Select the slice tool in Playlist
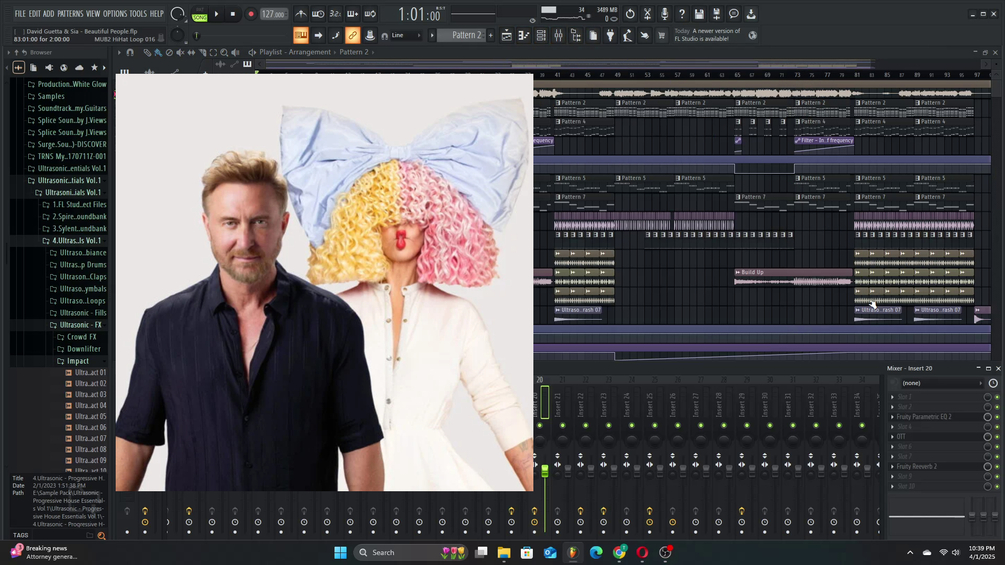This screenshot has height=565, width=1005. point(203,53)
